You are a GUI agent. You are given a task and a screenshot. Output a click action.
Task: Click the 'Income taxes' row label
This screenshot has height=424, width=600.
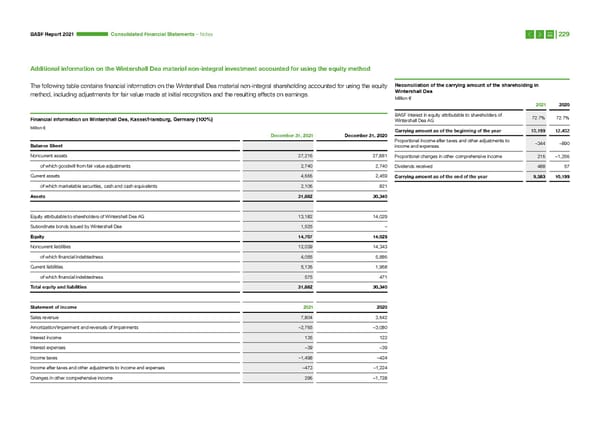[44, 358]
